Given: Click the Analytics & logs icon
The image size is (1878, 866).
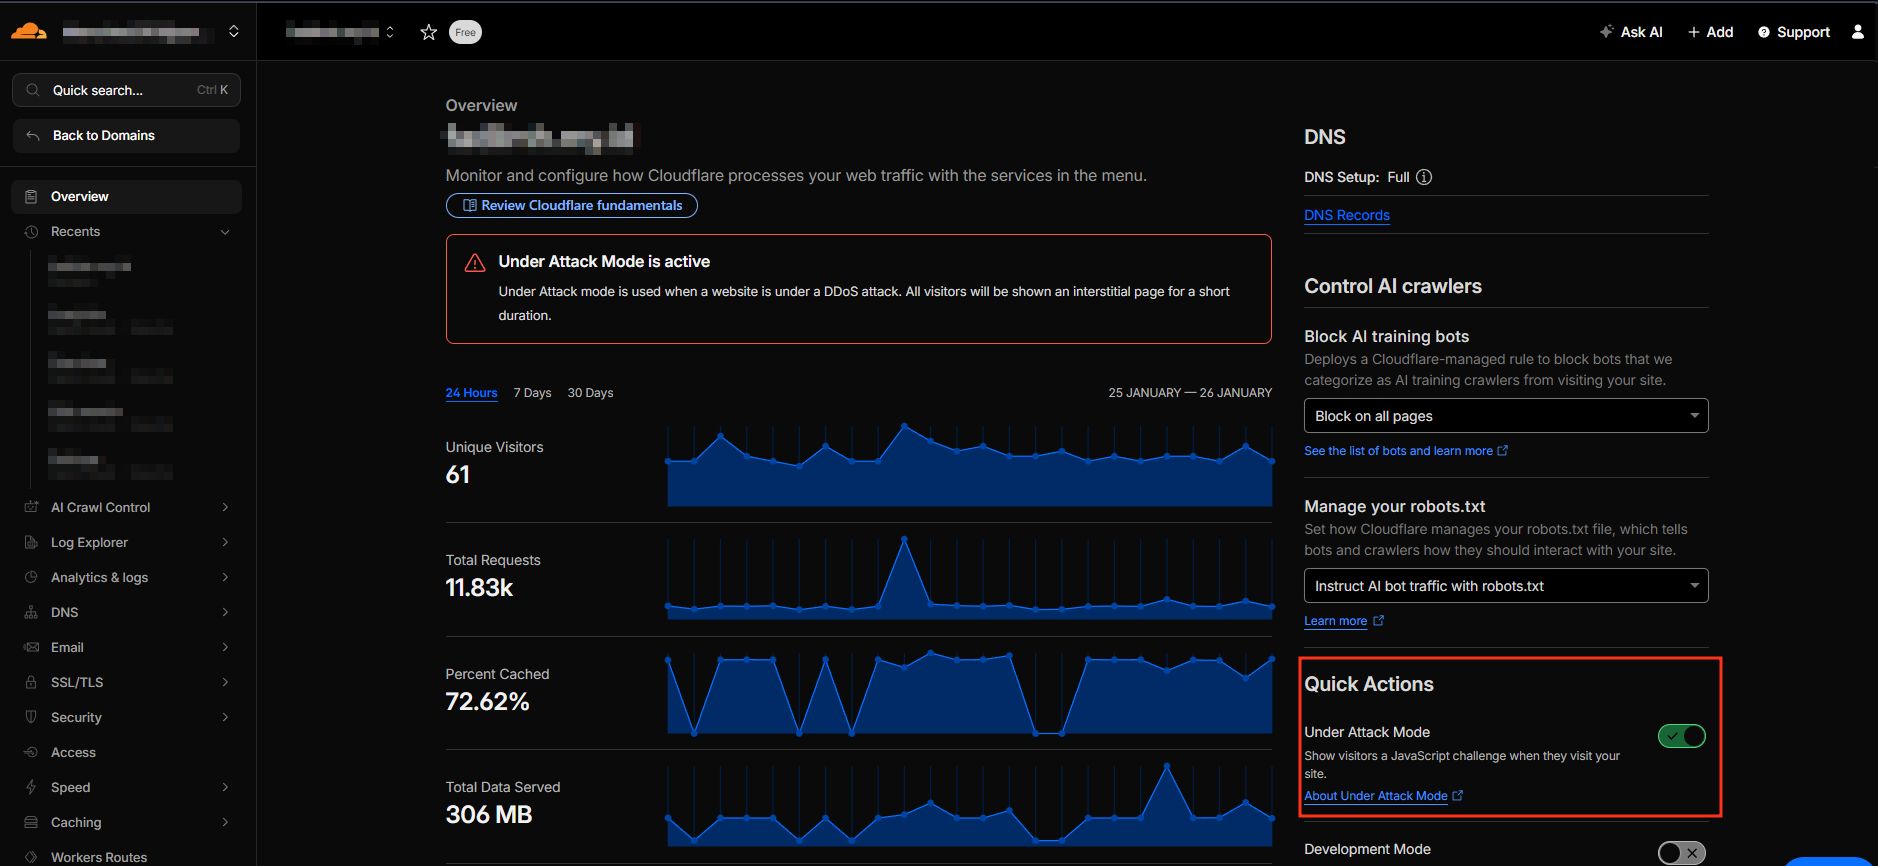Looking at the screenshot, I should [31, 577].
